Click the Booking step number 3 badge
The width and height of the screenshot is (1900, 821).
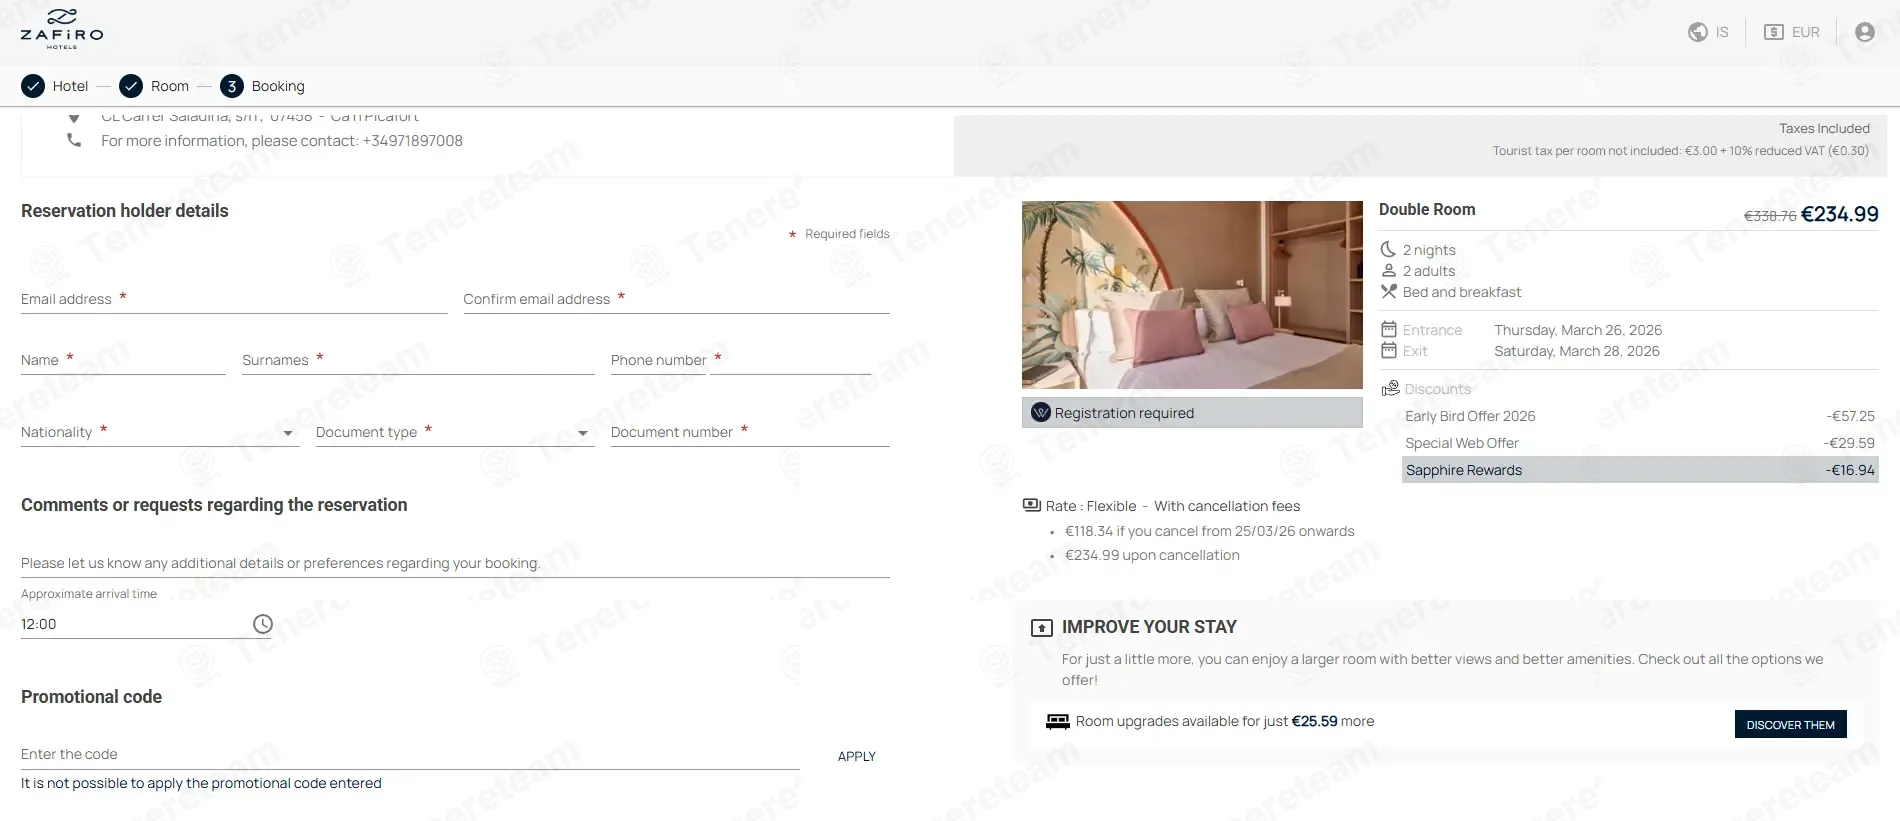232,86
